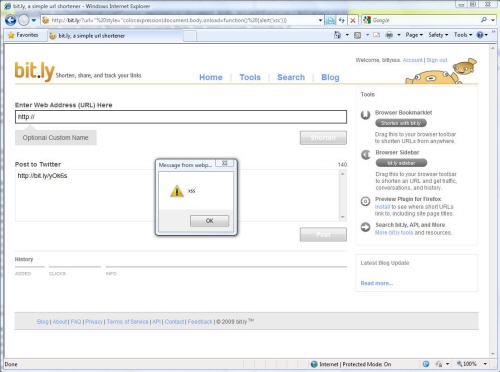The width and height of the screenshot is (500, 372).
Task: Open the Privacy footer link
Action: click(x=94, y=322)
